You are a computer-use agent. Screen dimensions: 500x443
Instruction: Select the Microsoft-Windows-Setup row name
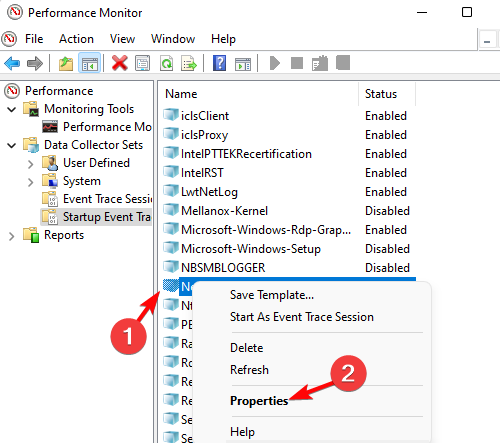click(x=251, y=249)
